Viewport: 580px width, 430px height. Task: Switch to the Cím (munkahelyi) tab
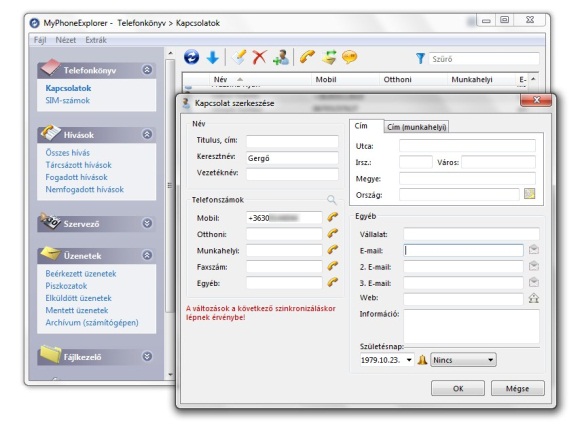(x=417, y=127)
